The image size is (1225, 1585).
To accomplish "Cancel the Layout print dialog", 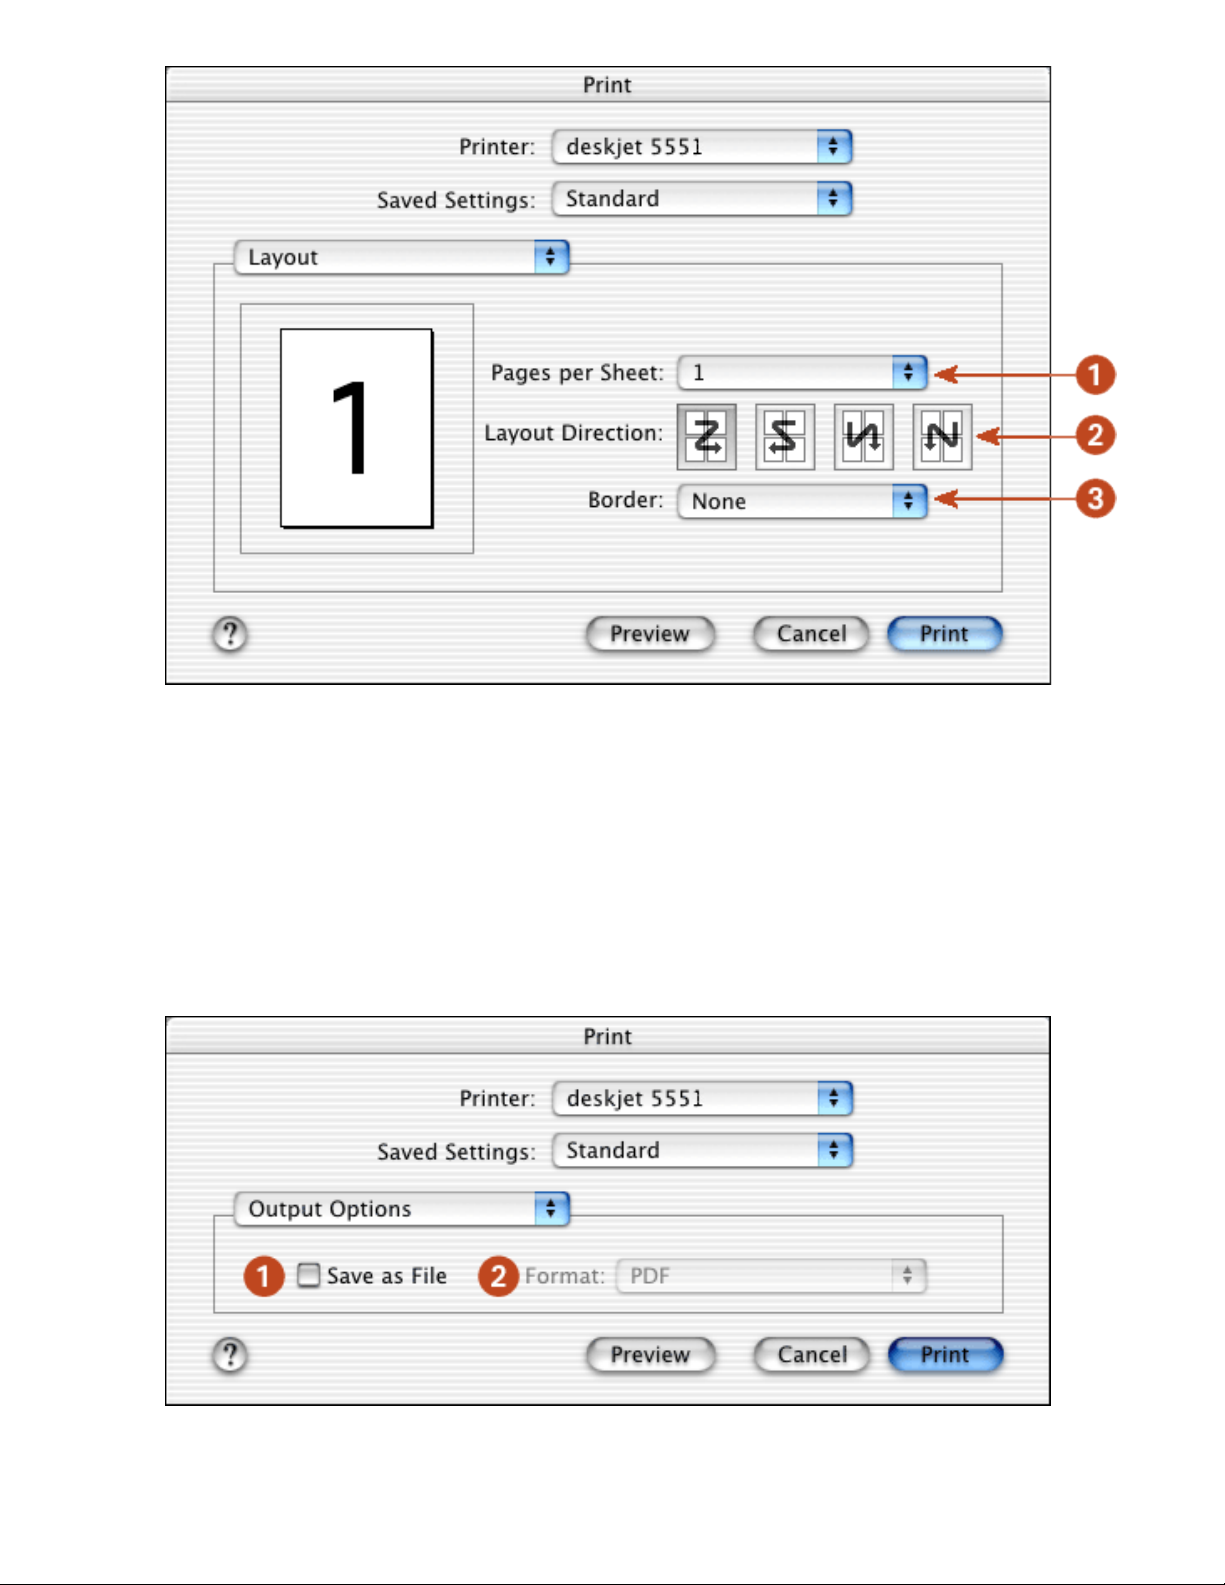I will point(811,634).
